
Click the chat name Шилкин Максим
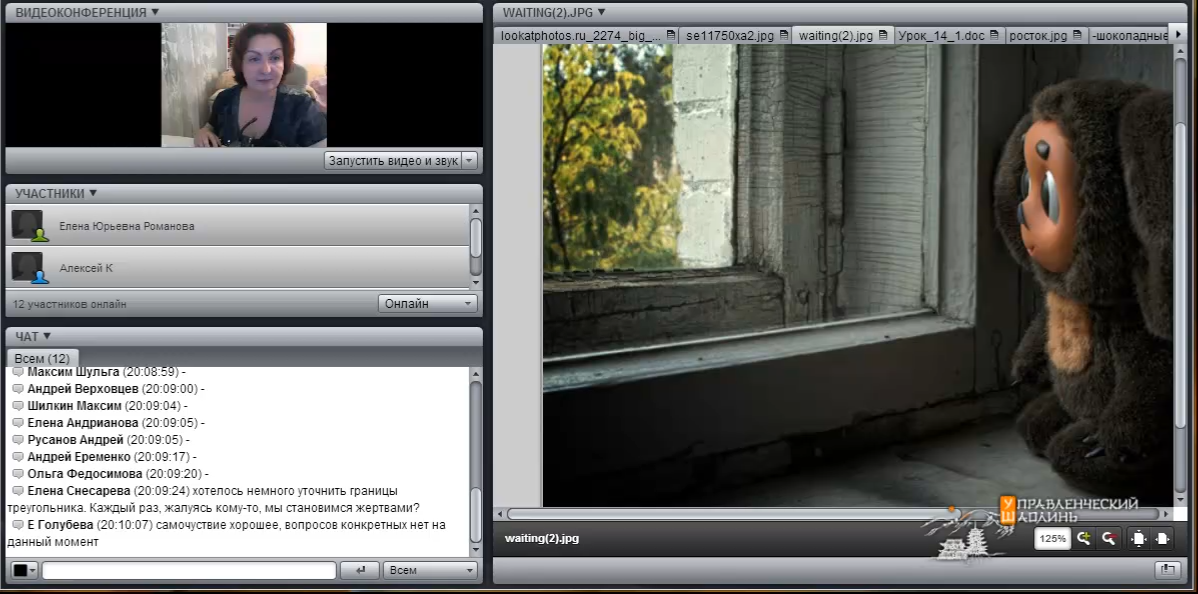point(75,406)
